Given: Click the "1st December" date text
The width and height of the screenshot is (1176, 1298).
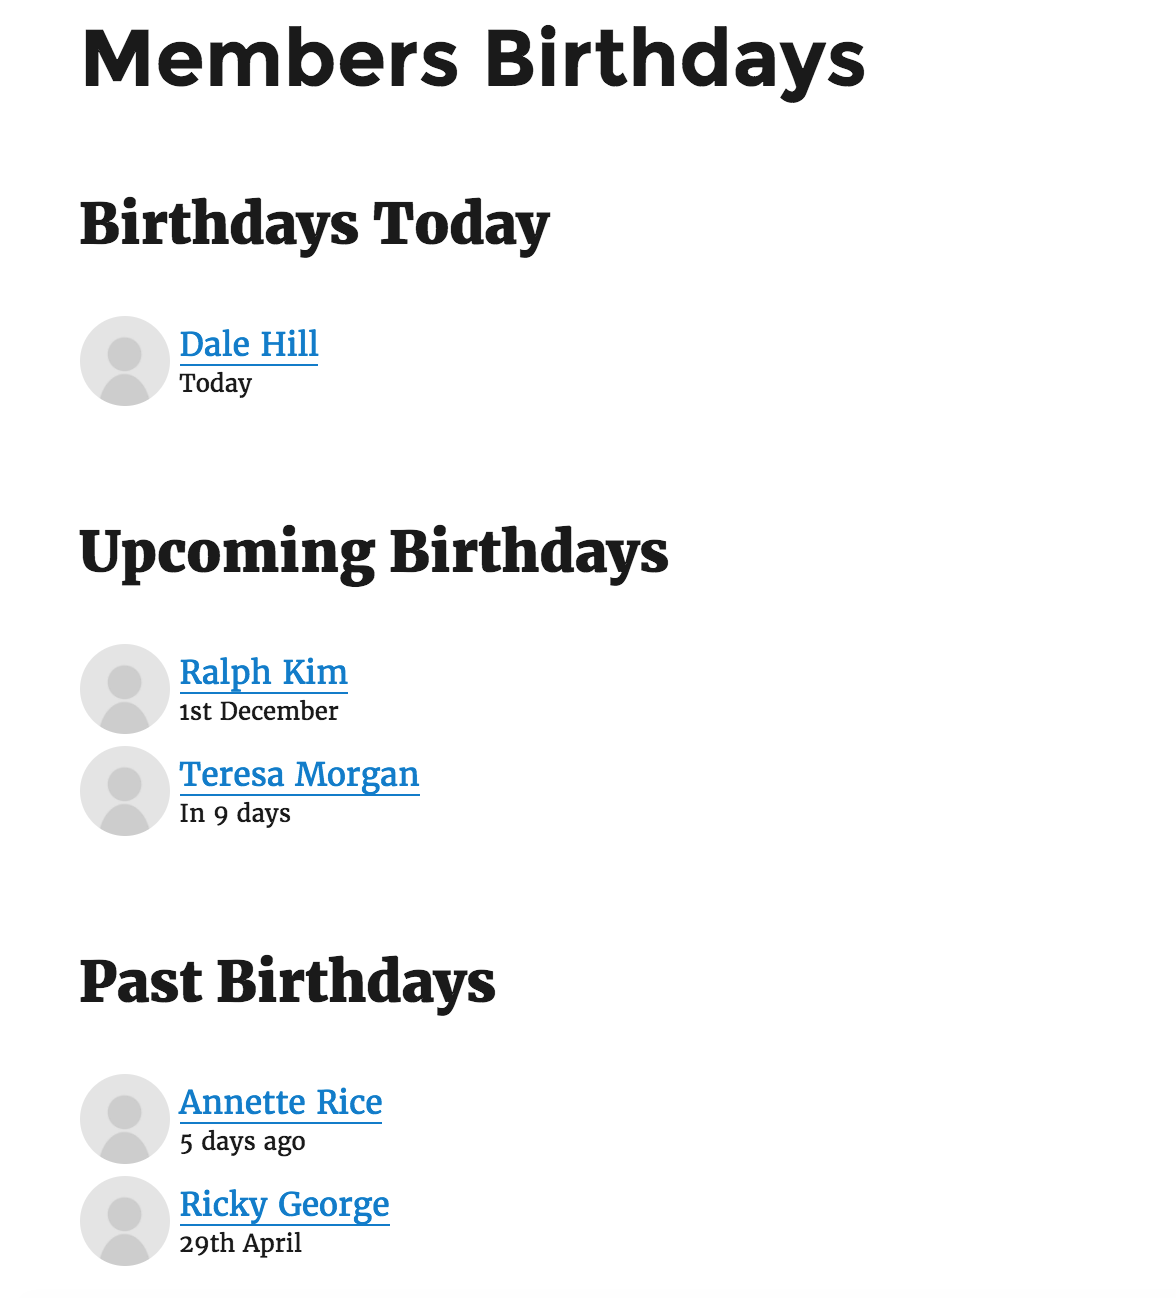Looking at the screenshot, I should (258, 711).
